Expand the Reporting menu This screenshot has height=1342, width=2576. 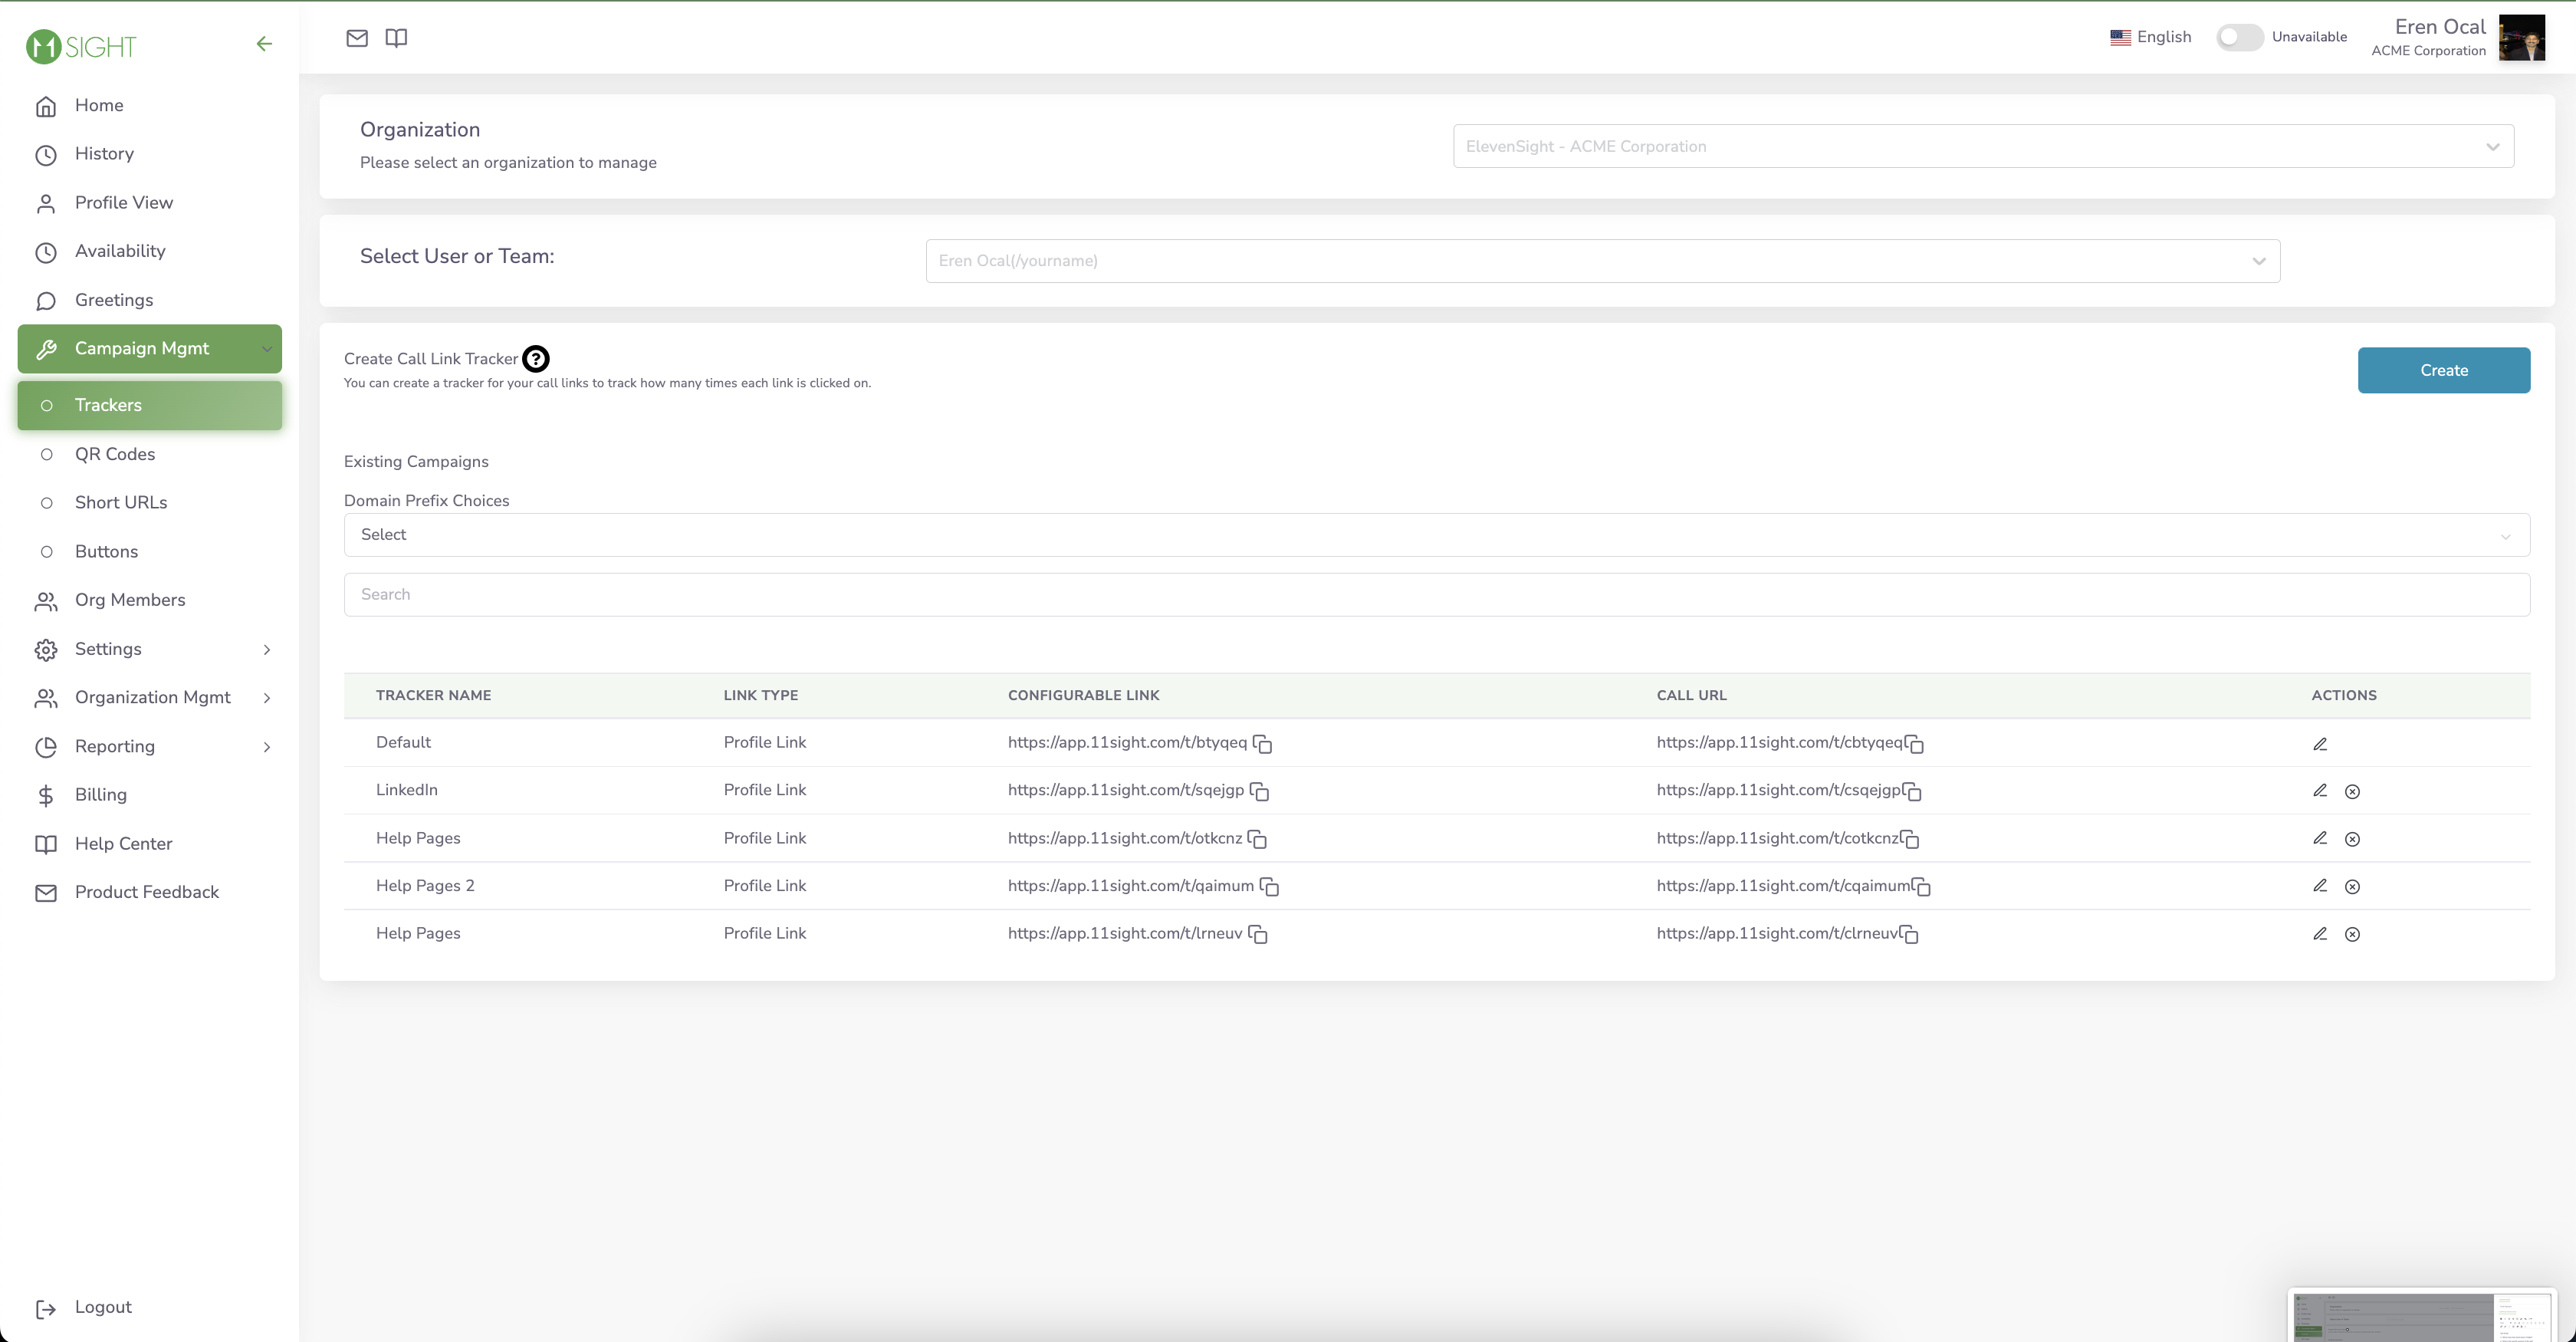(x=149, y=746)
